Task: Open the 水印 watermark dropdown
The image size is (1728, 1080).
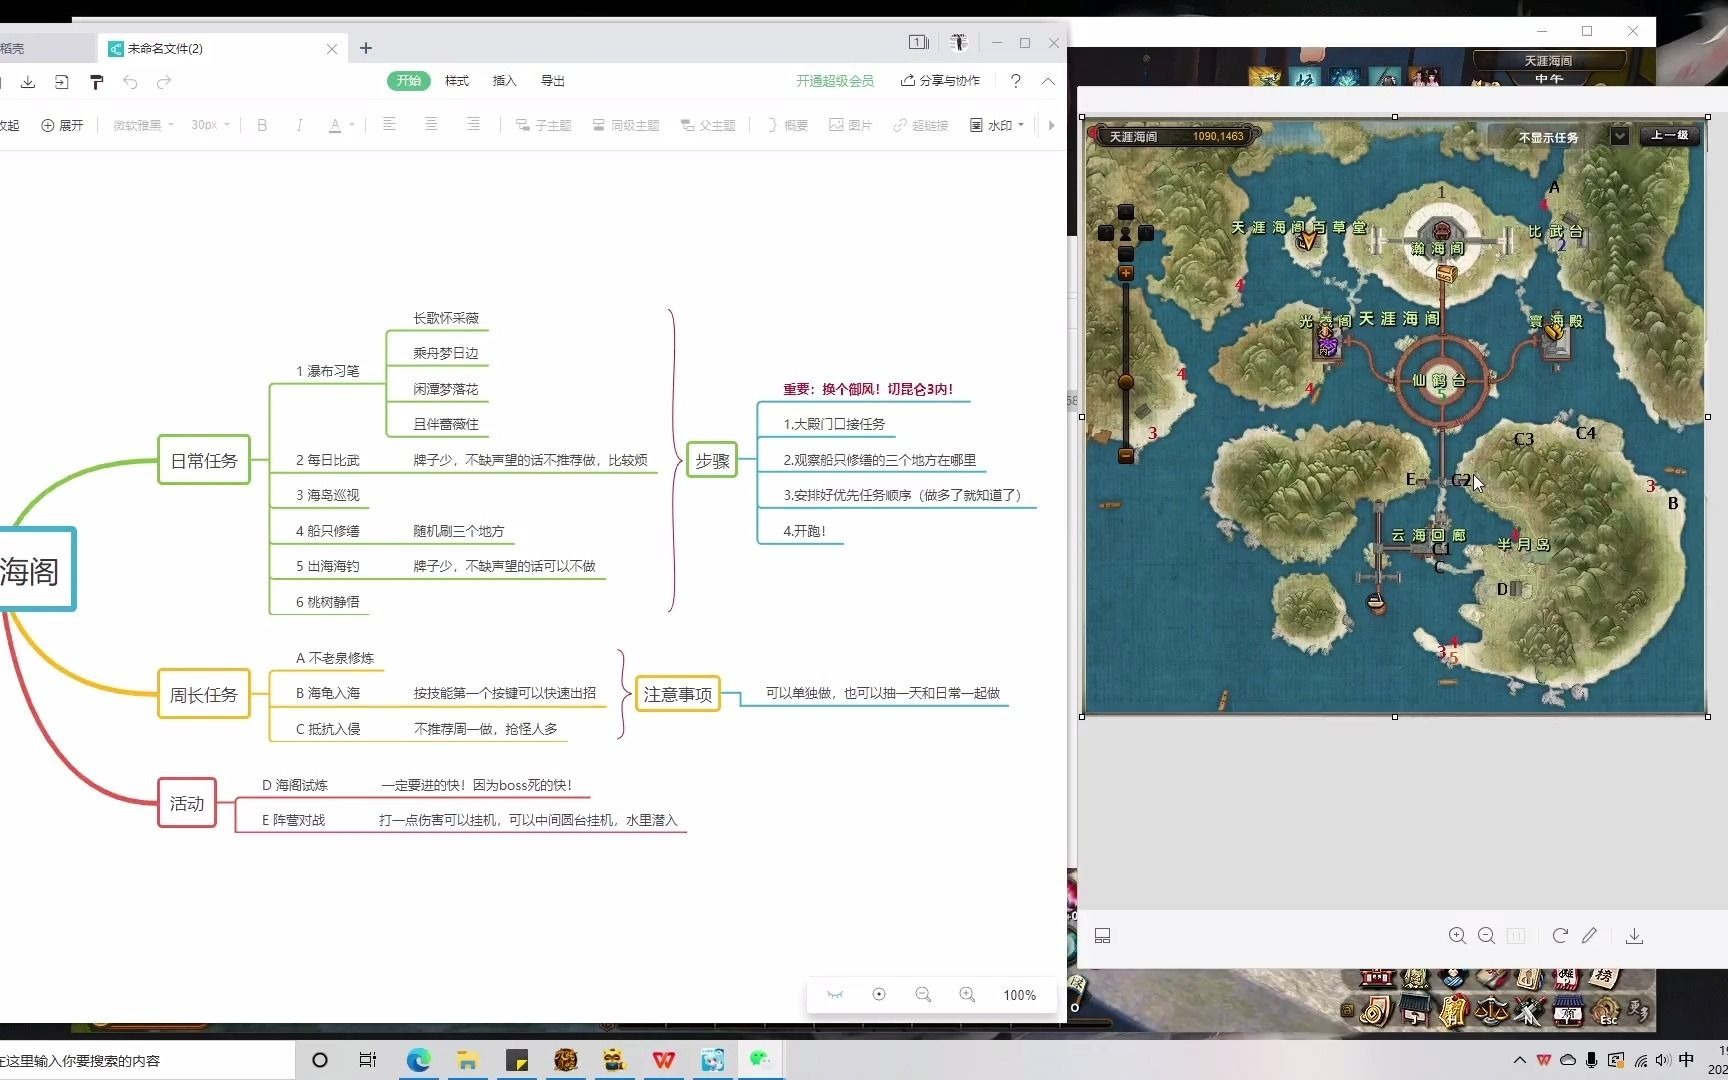Action: (x=997, y=125)
